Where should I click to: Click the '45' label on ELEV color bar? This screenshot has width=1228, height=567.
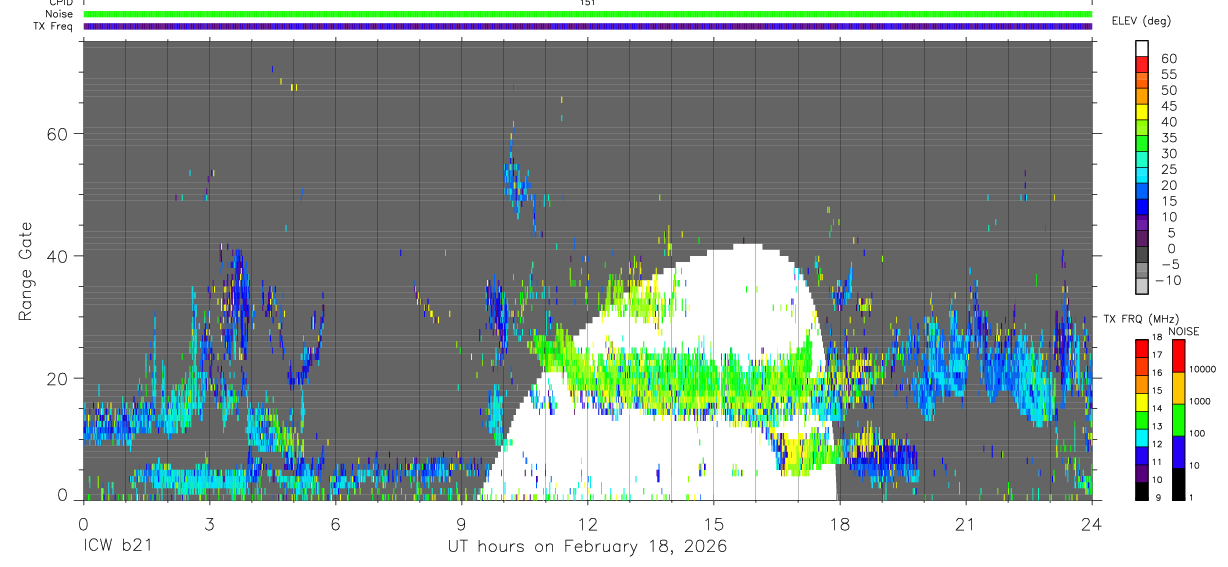click(x=1169, y=106)
